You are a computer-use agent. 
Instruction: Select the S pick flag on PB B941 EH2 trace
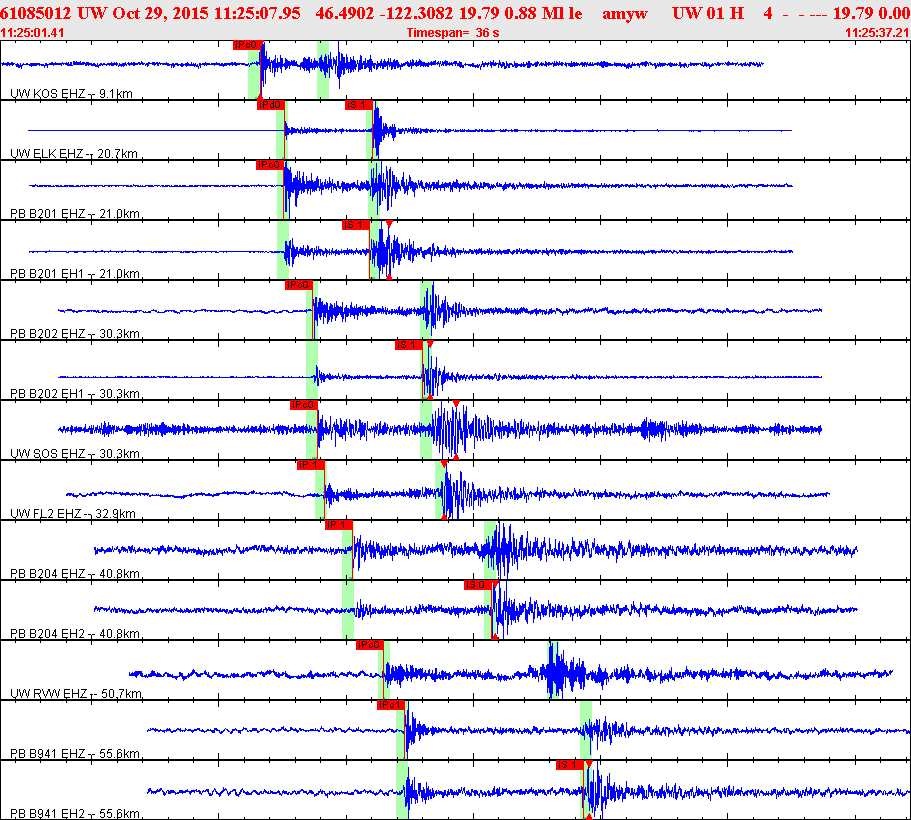pos(569,764)
